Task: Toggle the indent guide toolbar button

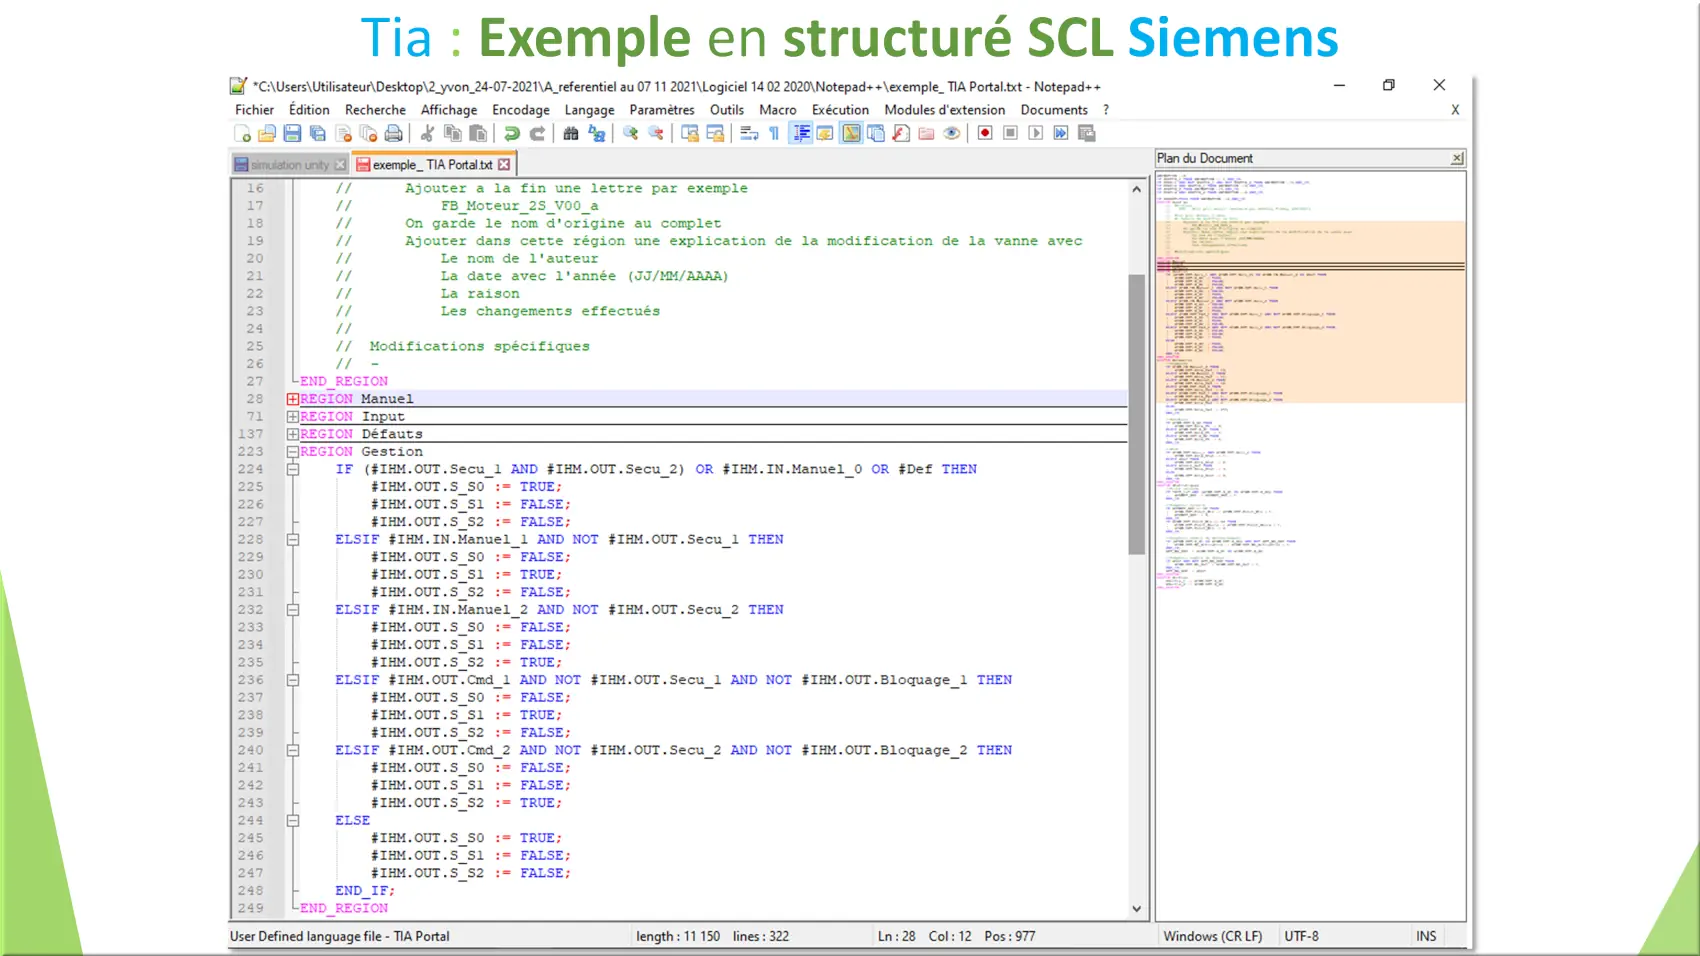Action: tap(801, 133)
